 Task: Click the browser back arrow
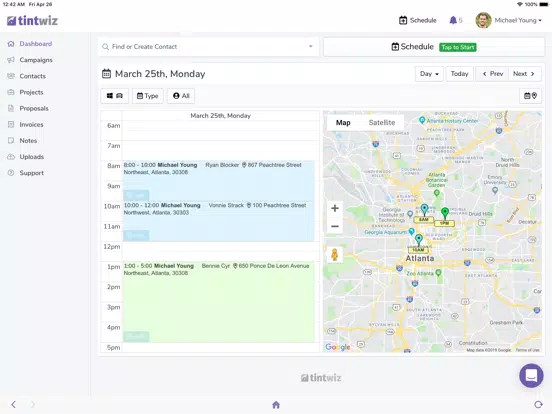13,404
